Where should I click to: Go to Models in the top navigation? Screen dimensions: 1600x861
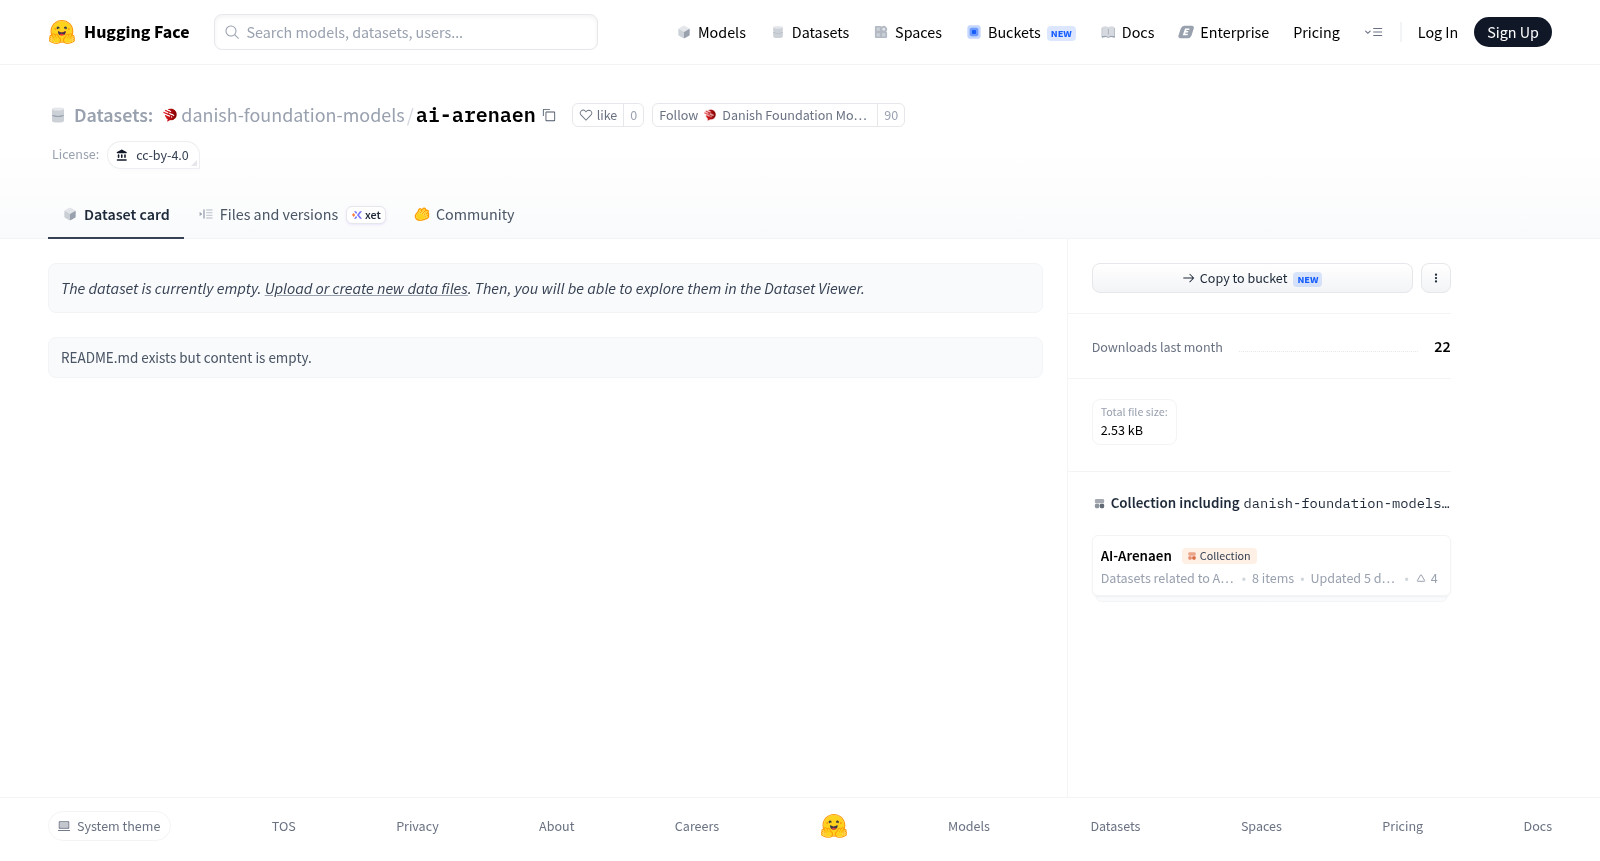click(711, 32)
